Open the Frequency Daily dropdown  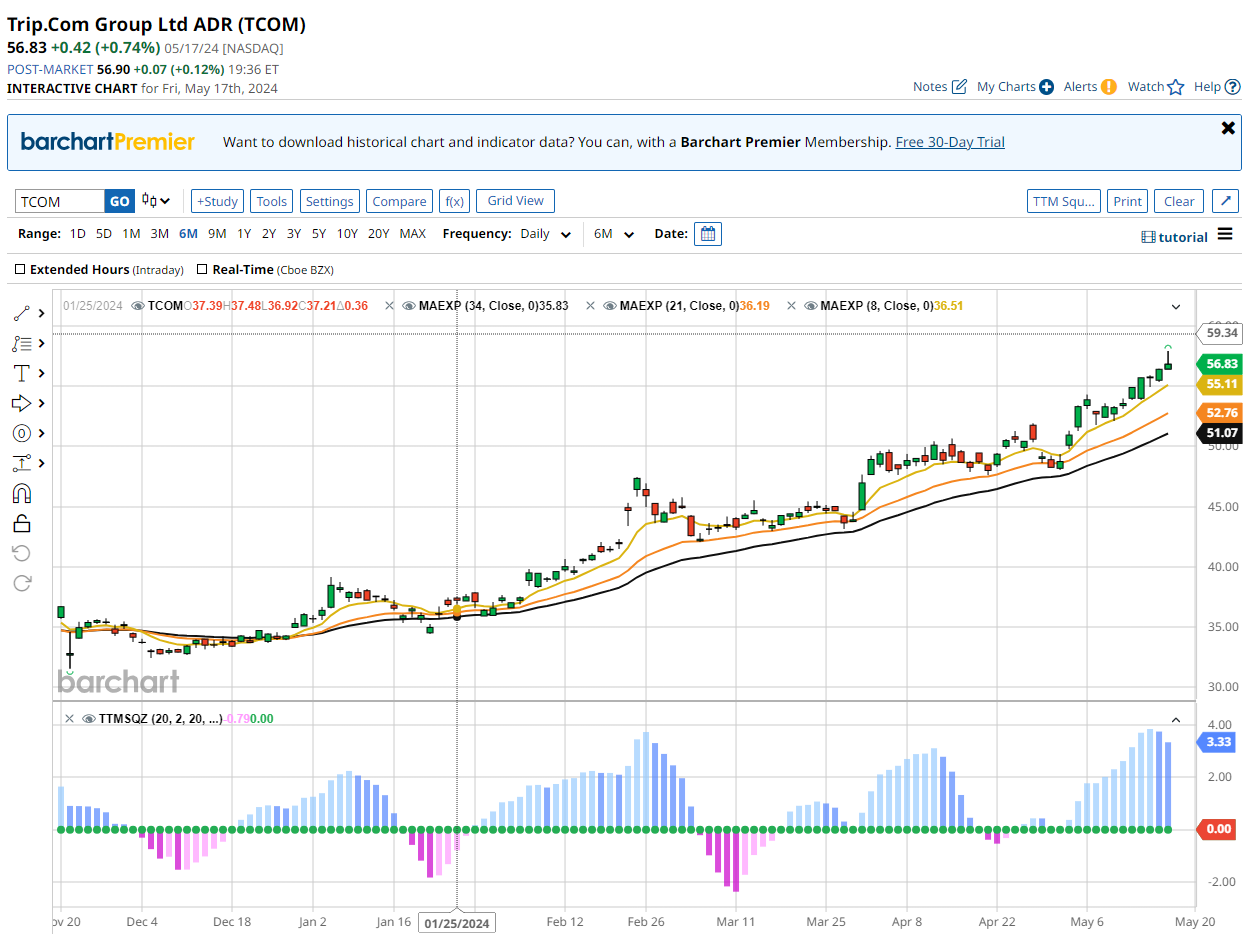(546, 234)
